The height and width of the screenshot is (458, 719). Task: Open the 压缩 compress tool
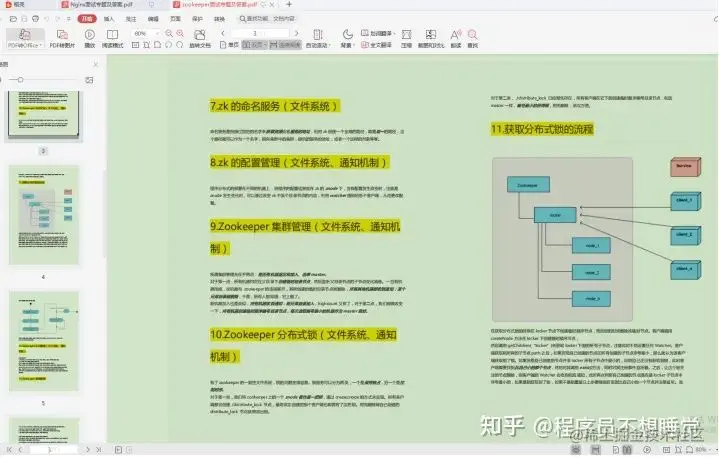406,39
